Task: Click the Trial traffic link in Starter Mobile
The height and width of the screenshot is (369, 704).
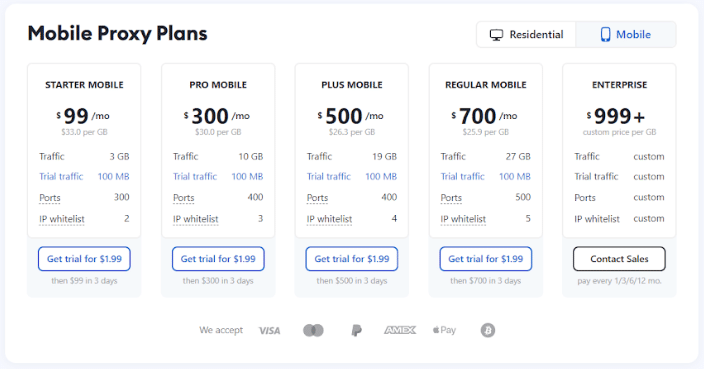Action: click(61, 176)
